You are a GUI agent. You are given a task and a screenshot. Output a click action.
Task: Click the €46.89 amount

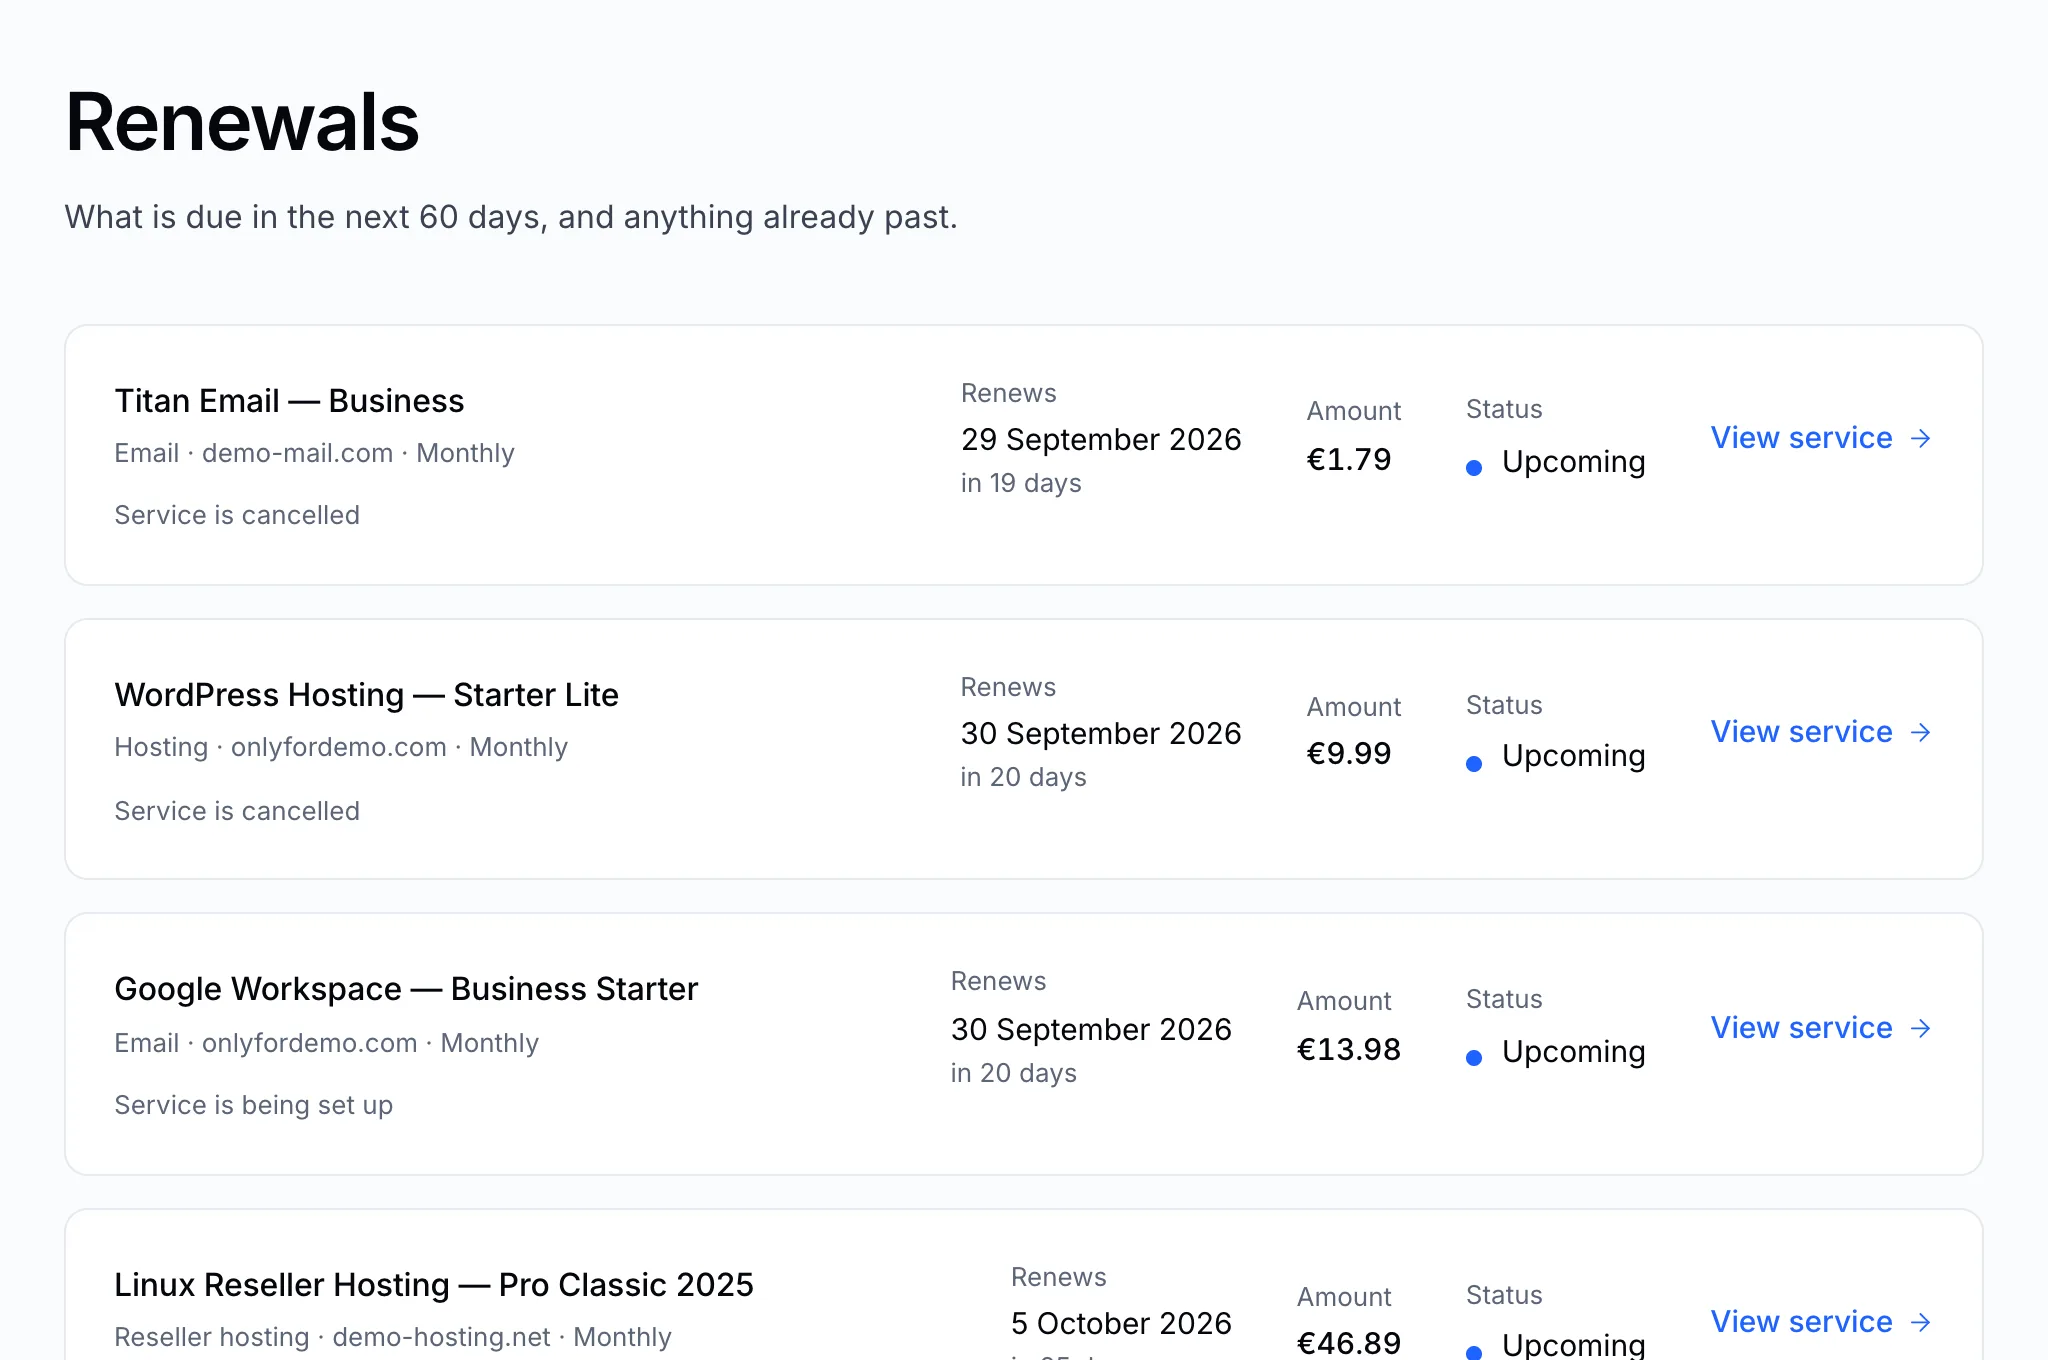click(x=1349, y=1342)
